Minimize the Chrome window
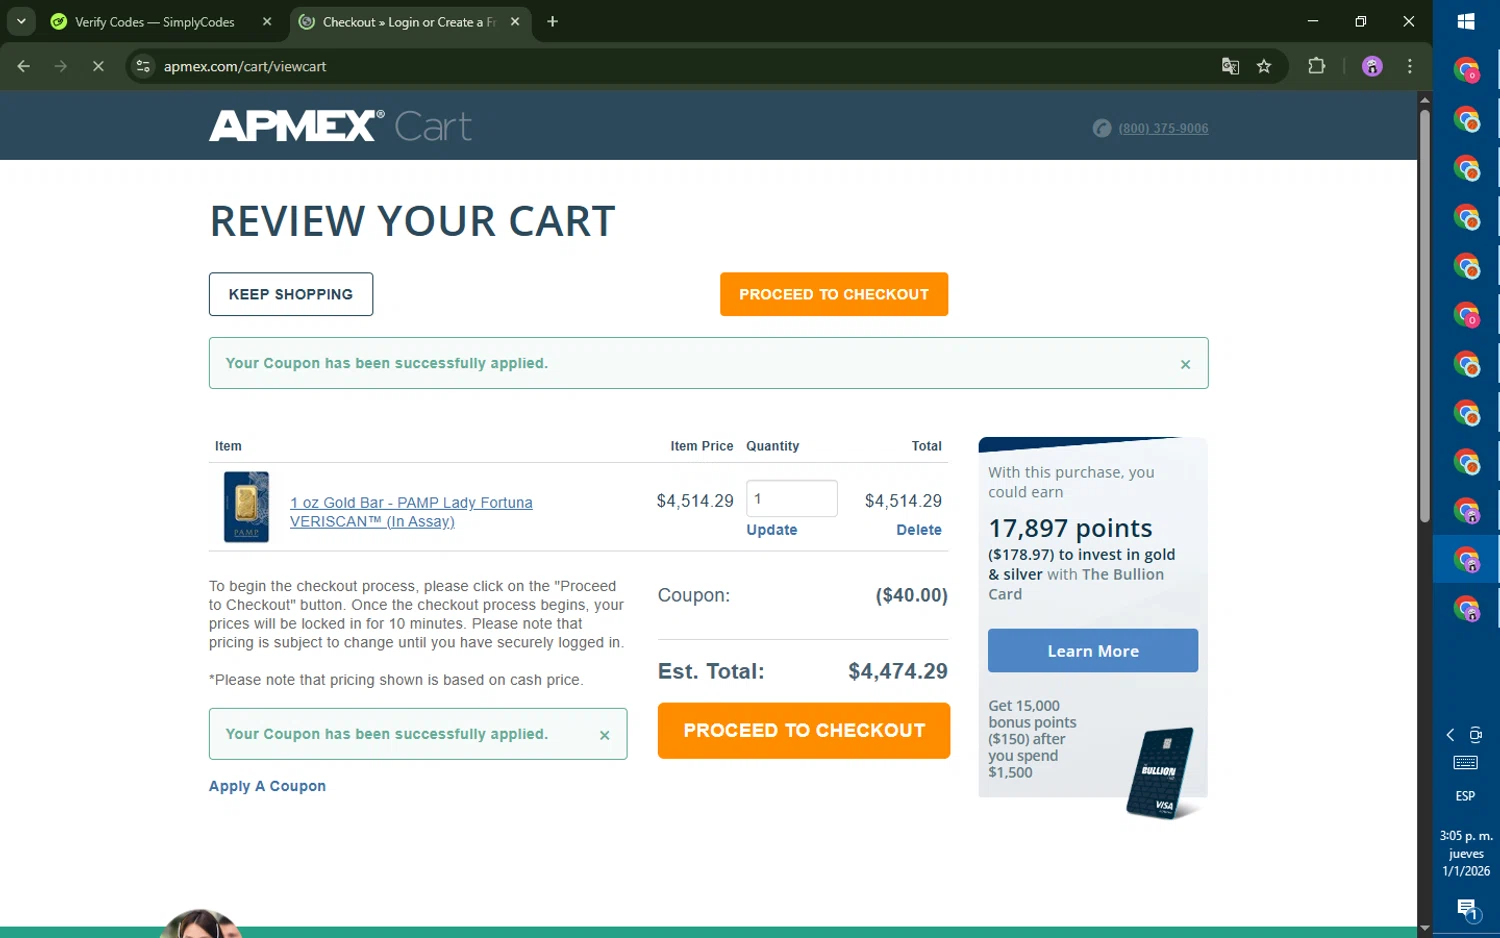Image resolution: width=1500 pixels, height=938 pixels. point(1313,21)
